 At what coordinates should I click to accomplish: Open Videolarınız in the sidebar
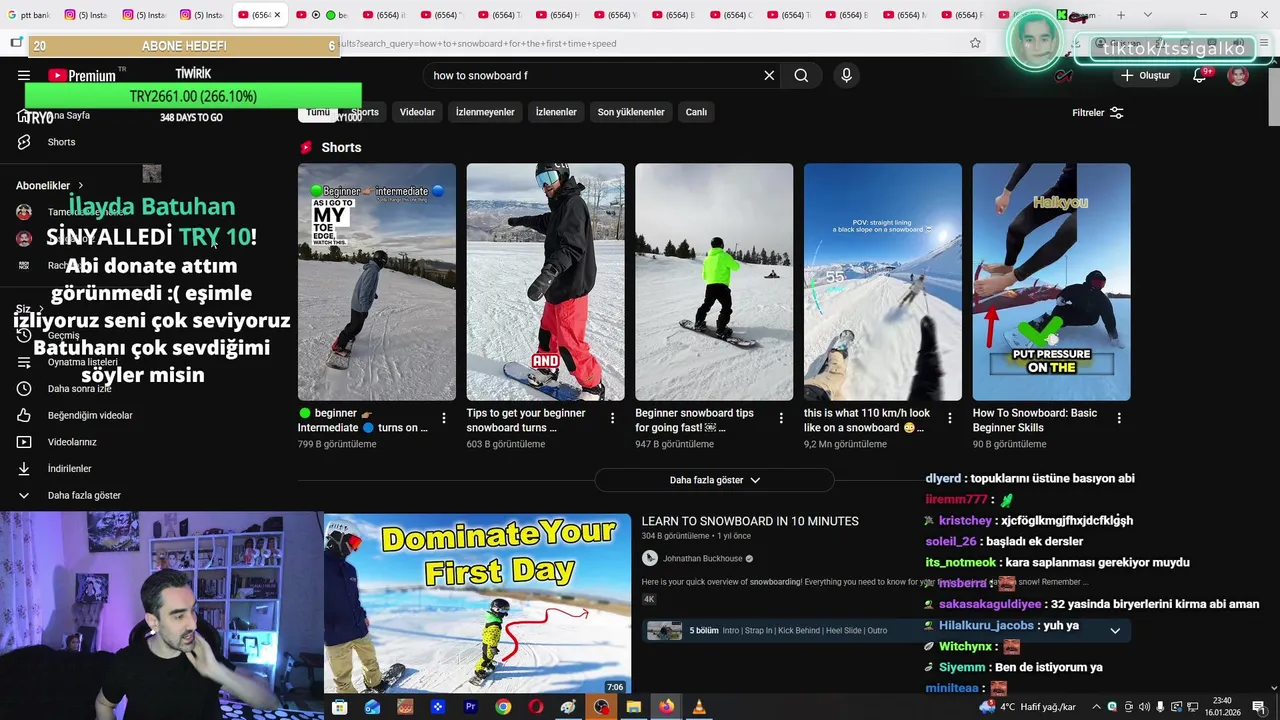(72, 442)
